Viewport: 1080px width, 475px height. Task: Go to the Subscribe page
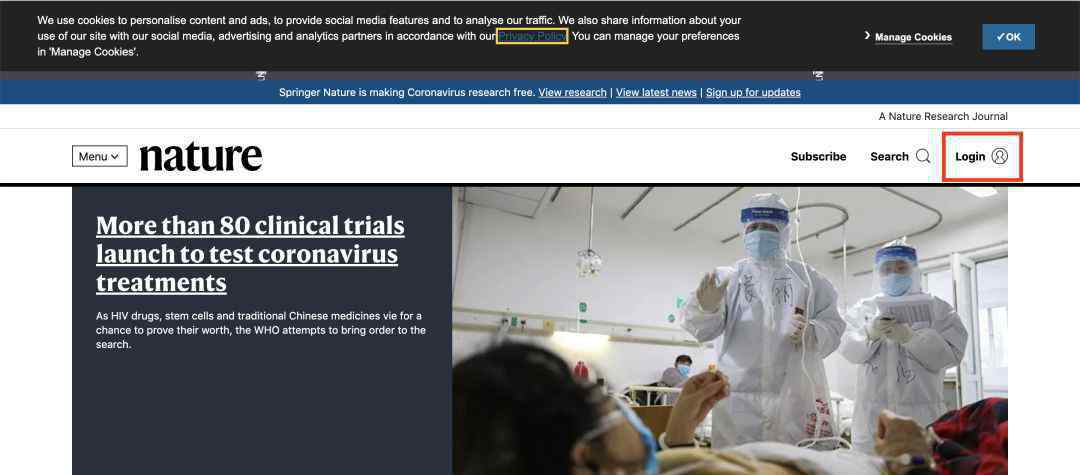coord(818,156)
